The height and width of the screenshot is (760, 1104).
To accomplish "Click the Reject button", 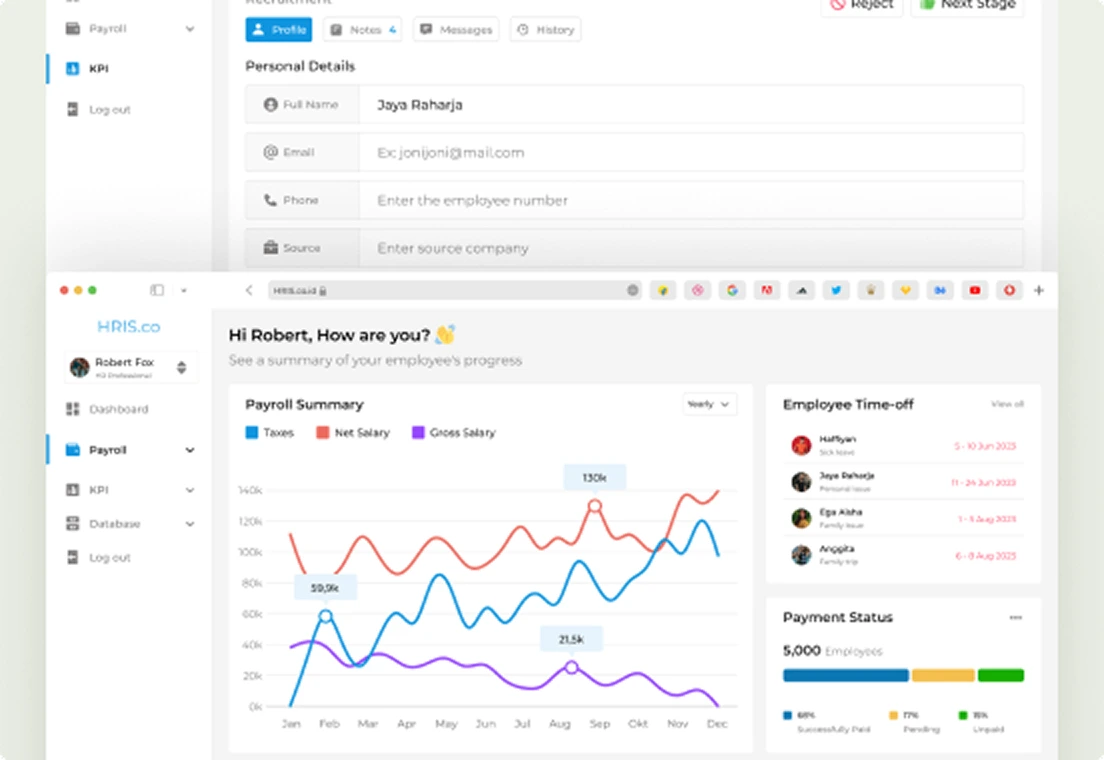I will tap(862, 5).
